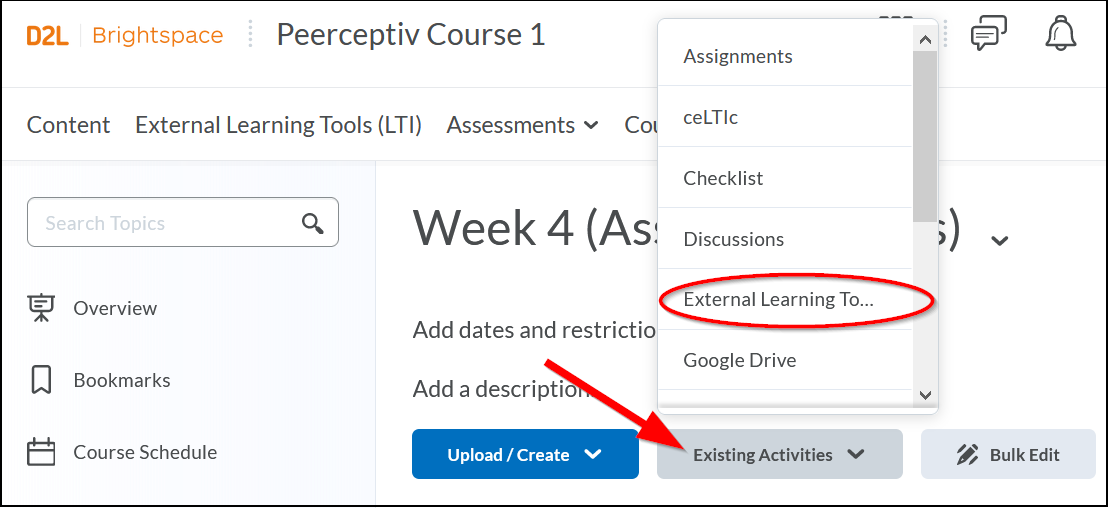Open the notifications bell icon

pos(1060,35)
